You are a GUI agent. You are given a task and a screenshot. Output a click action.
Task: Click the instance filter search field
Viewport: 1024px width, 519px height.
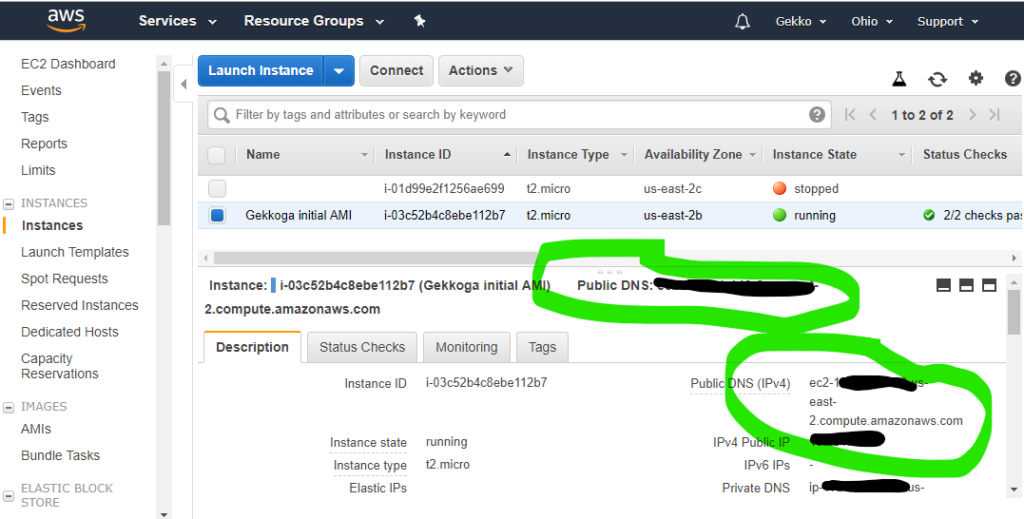[520, 115]
